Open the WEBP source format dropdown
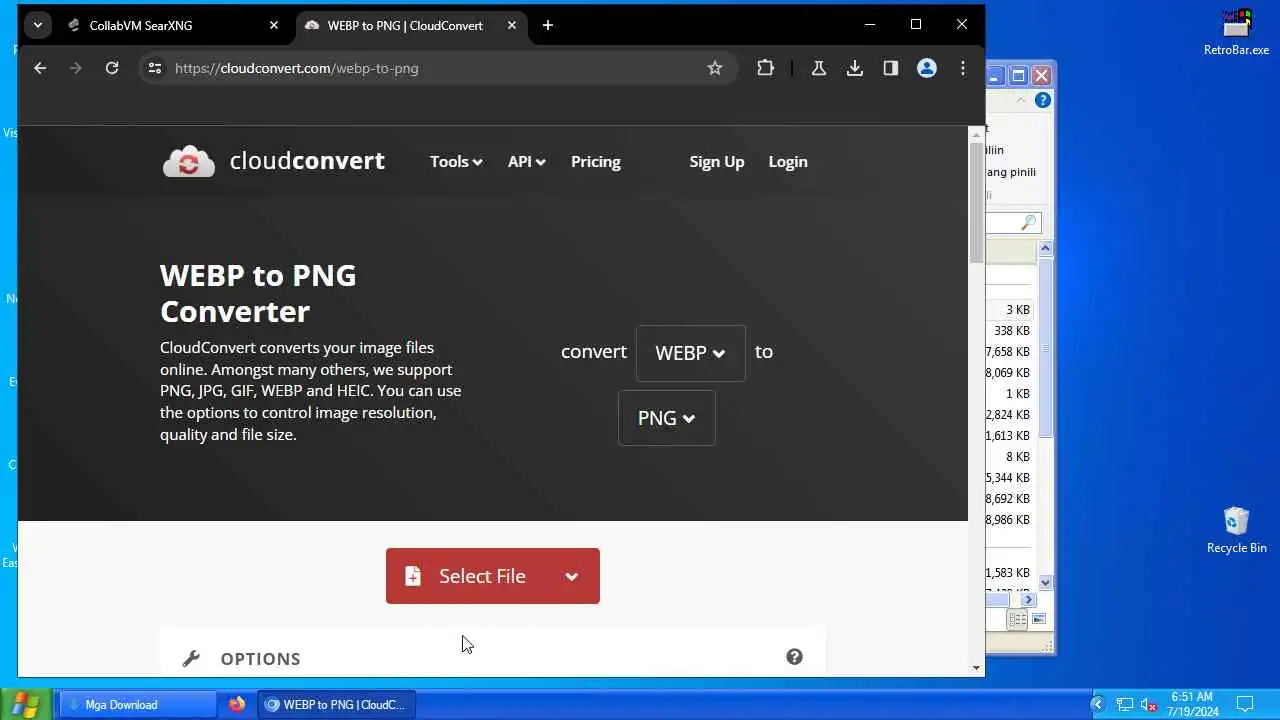The height and width of the screenshot is (720, 1280). [x=690, y=353]
